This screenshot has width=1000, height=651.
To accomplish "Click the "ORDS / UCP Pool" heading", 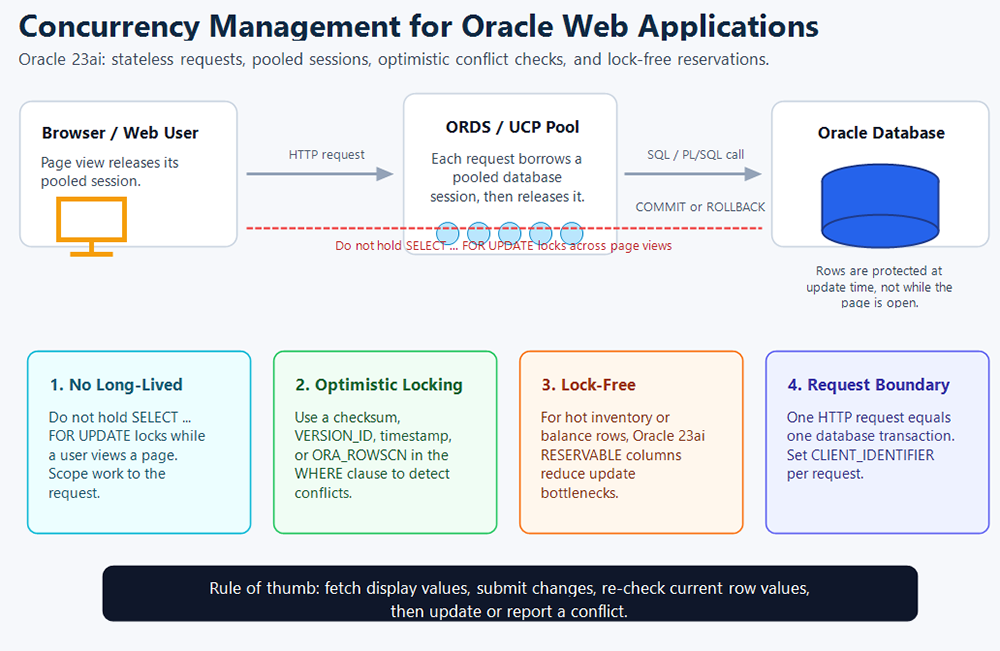I will pyautogui.click(x=512, y=127).
